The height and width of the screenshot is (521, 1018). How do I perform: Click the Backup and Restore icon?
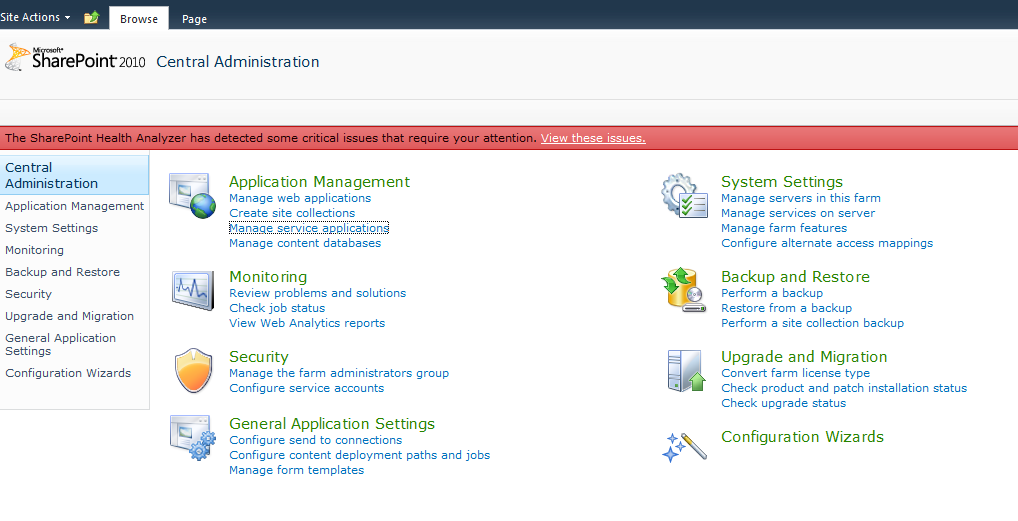pos(684,290)
